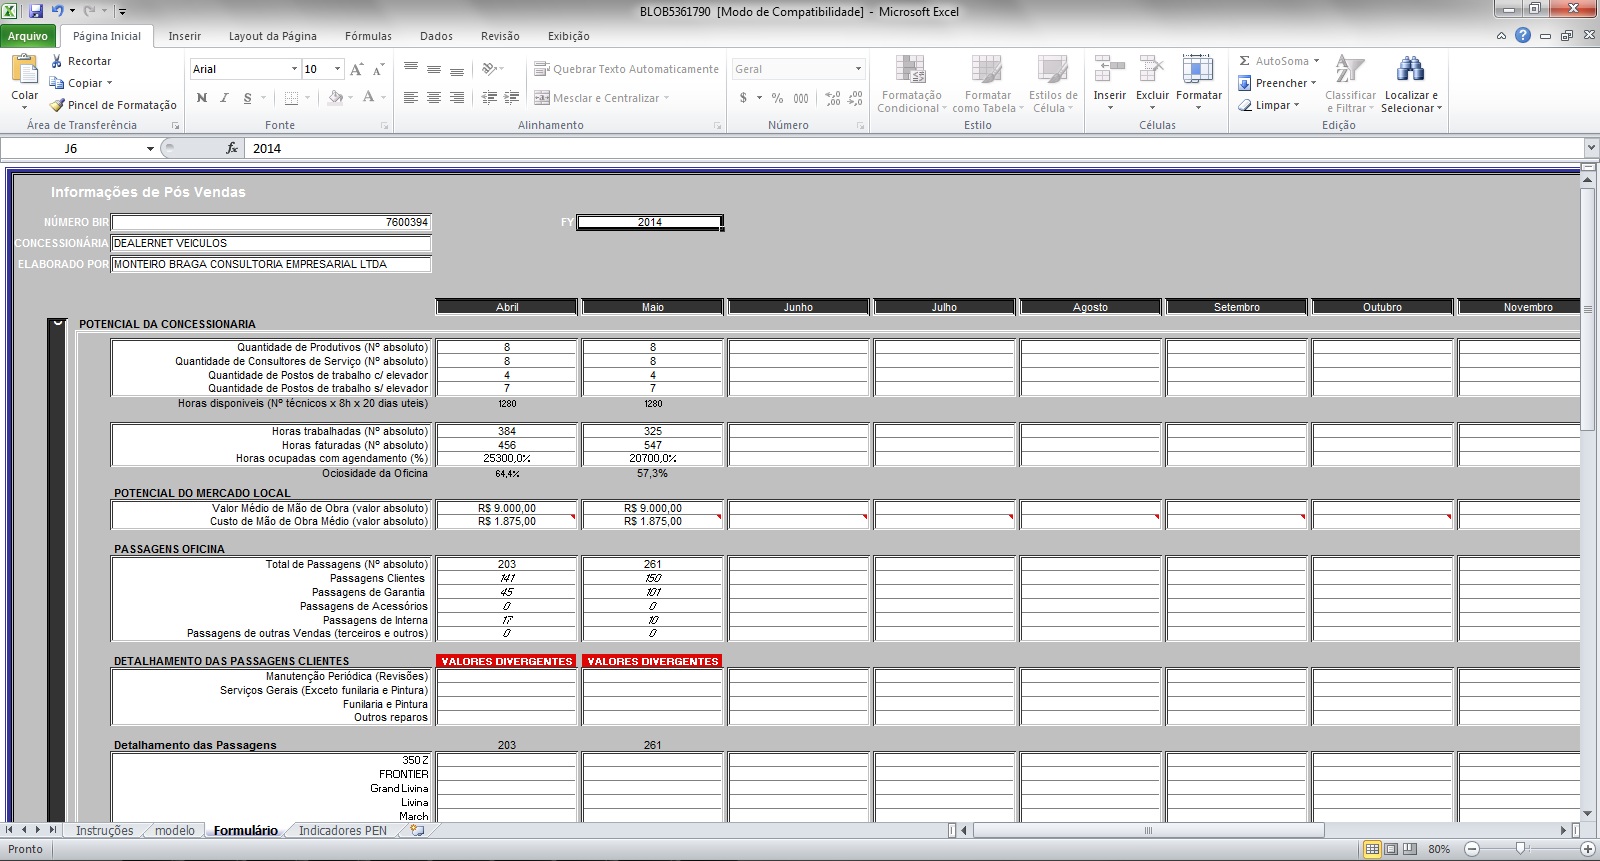Screen dimensions: 1600x861
Task: Click the insert function fx icon
Action: pyautogui.click(x=232, y=148)
